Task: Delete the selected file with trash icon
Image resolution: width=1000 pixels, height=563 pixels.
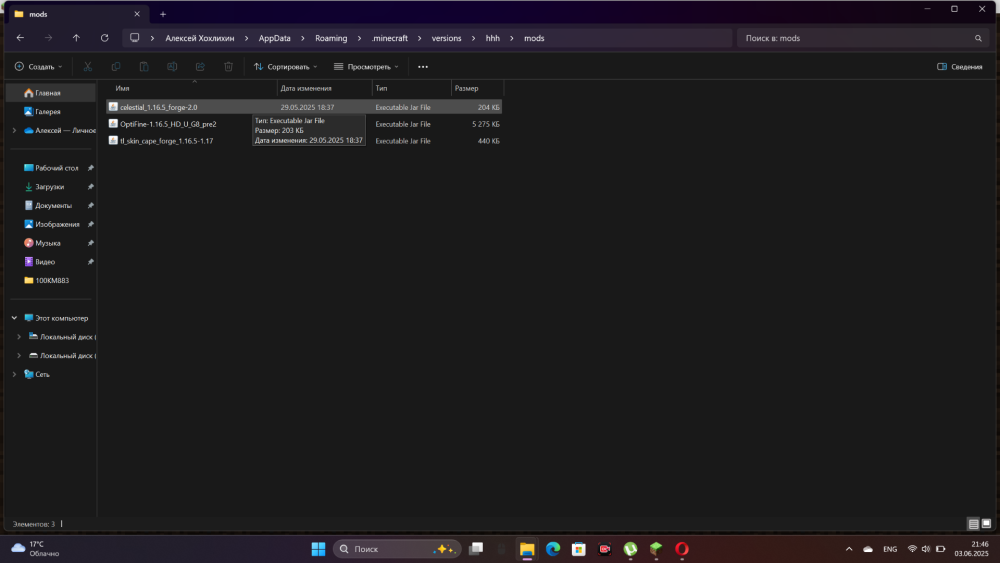Action: (x=228, y=66)
